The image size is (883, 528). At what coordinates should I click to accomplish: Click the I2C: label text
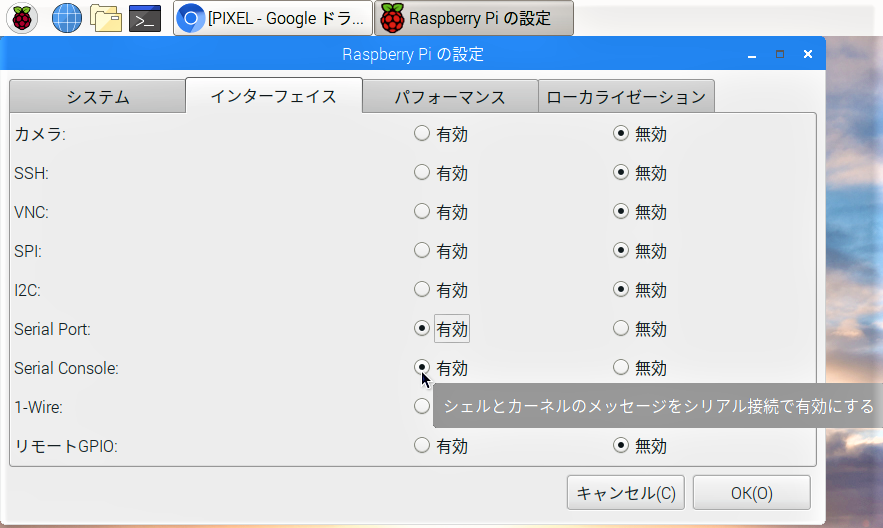click(28, 290)
